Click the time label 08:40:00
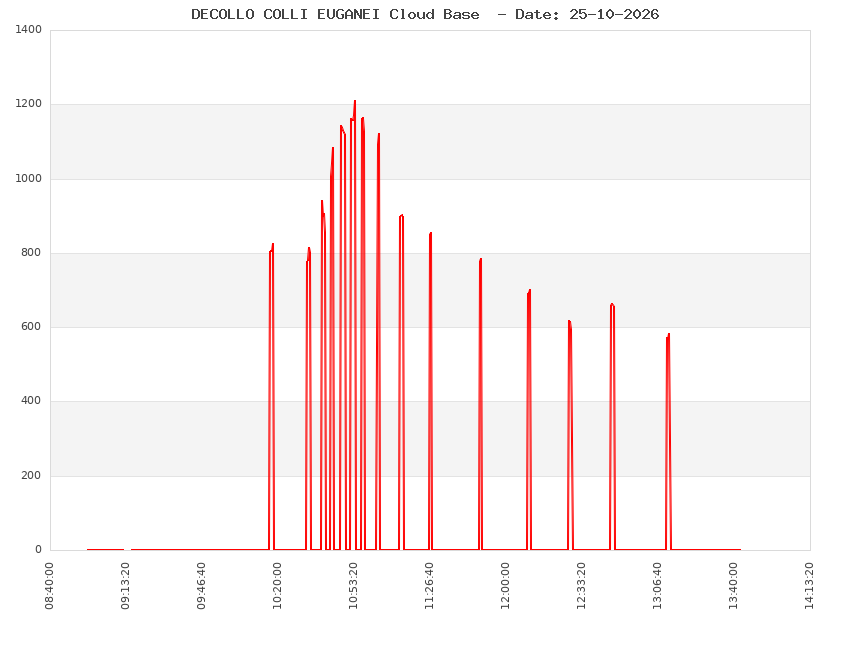Image resolution: width=850 pixels, height=650 pixels. coord(49,586)
